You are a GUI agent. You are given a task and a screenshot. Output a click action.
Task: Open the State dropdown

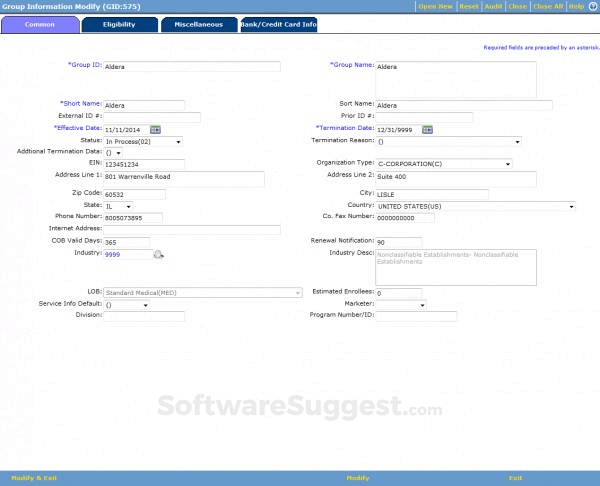(x=118, y=206)
